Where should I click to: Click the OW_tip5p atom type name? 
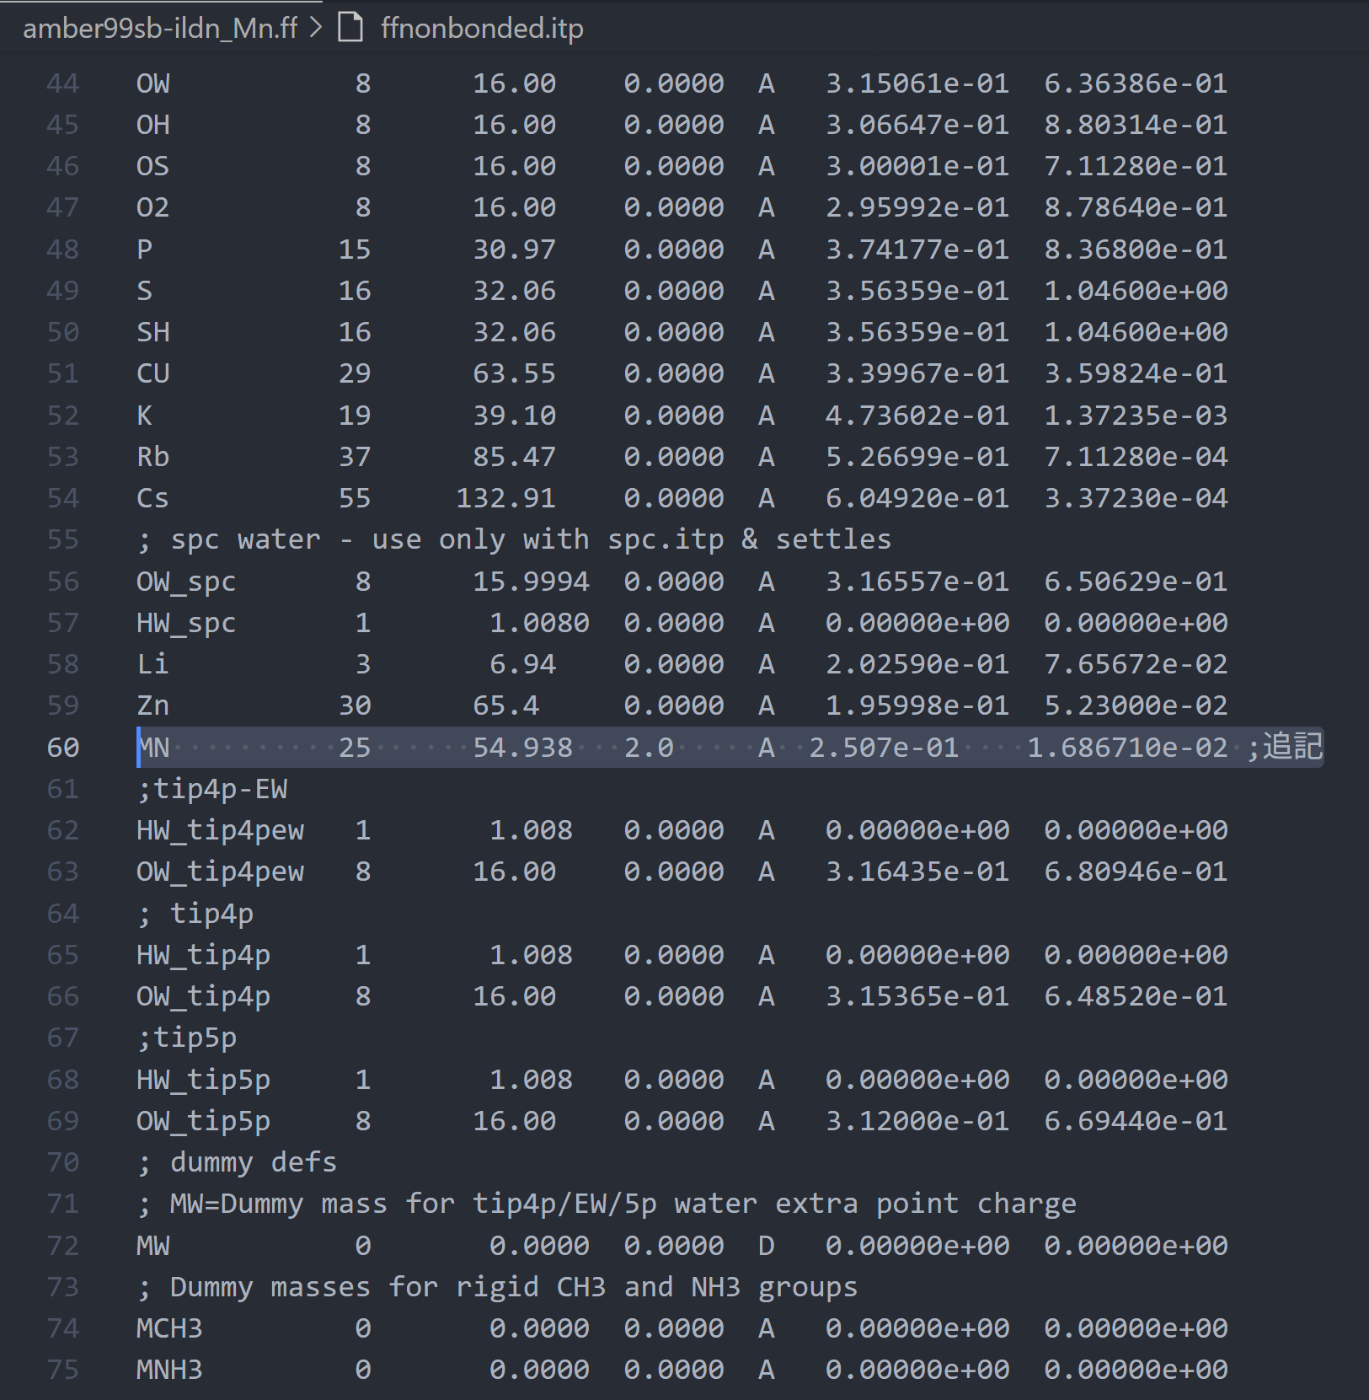(x=203, y=1122)
